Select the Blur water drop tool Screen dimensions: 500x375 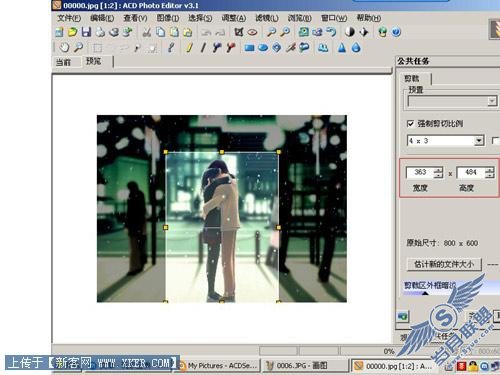pos(356,48)
